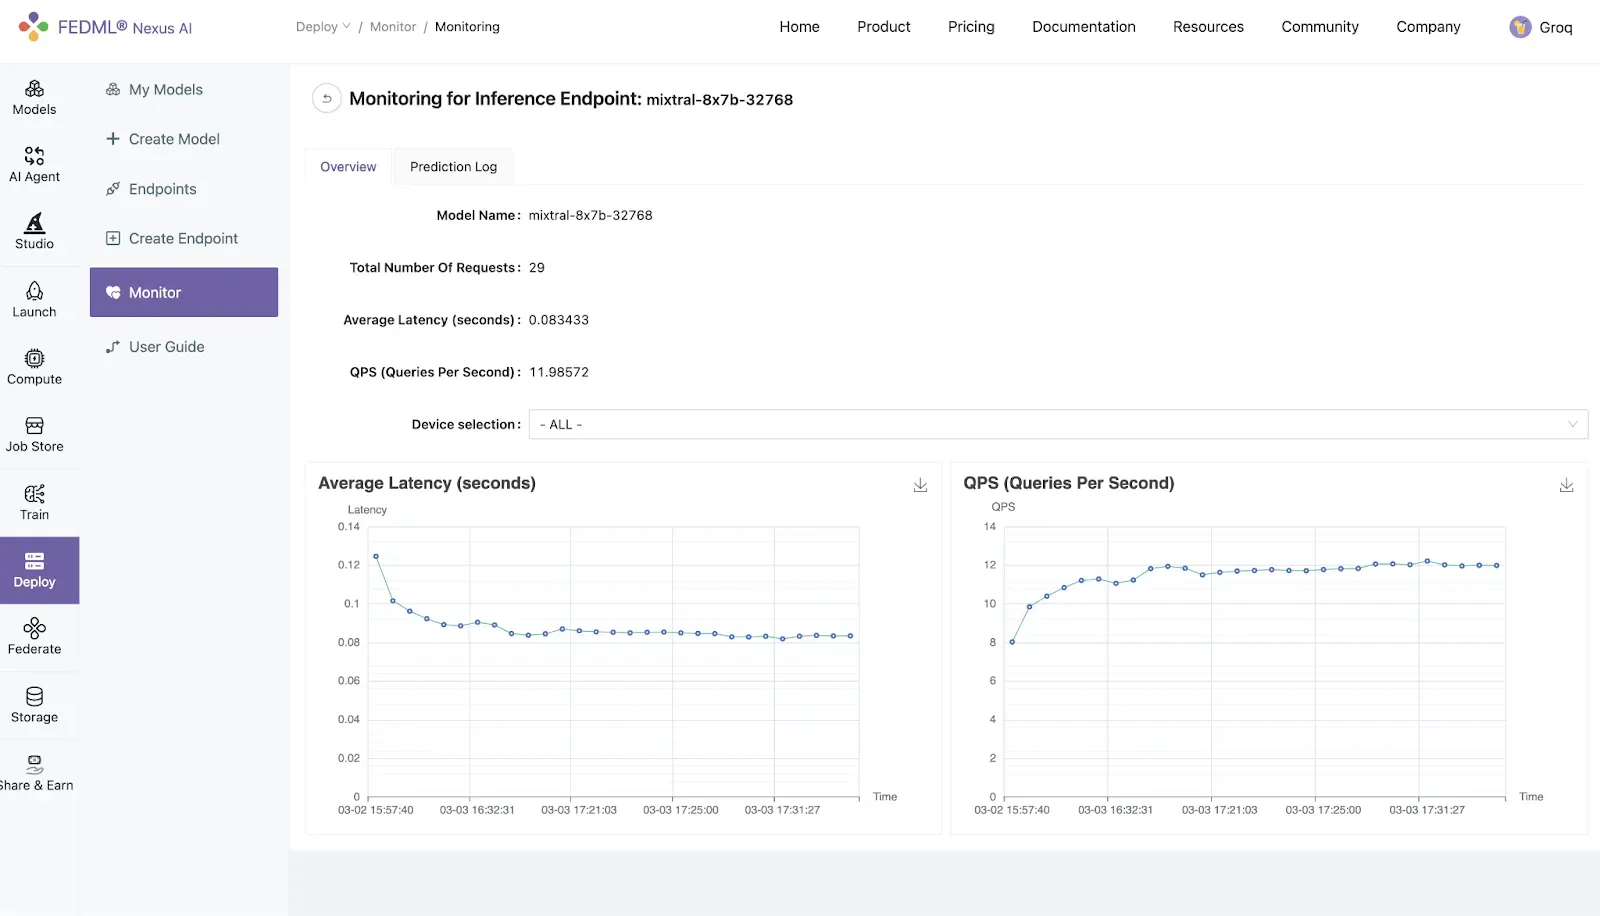The image size is (1600, 916).
Task: Open Company in top navigation
Action: [1428, 27]
